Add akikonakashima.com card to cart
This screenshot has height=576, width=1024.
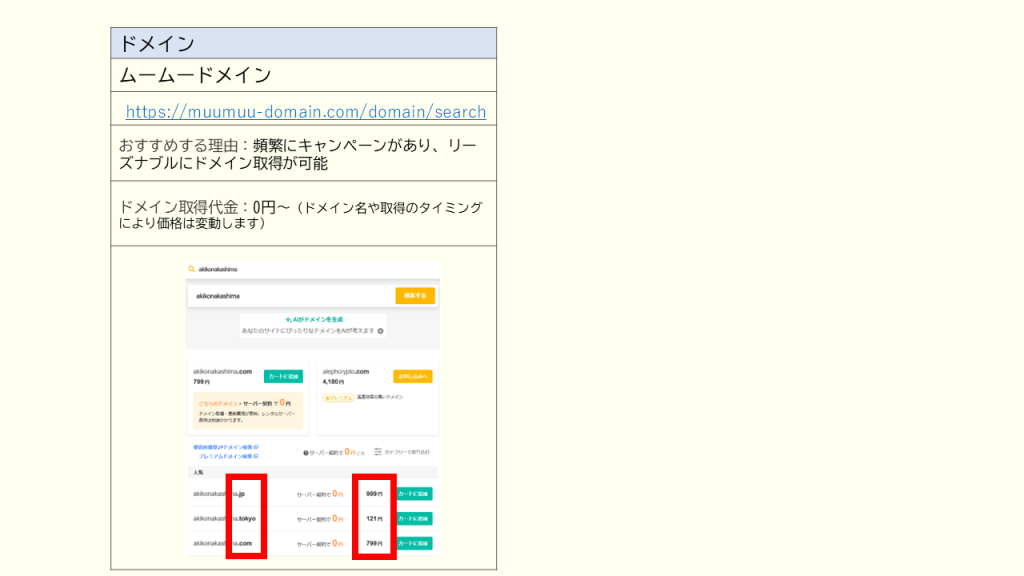(283, 377)
